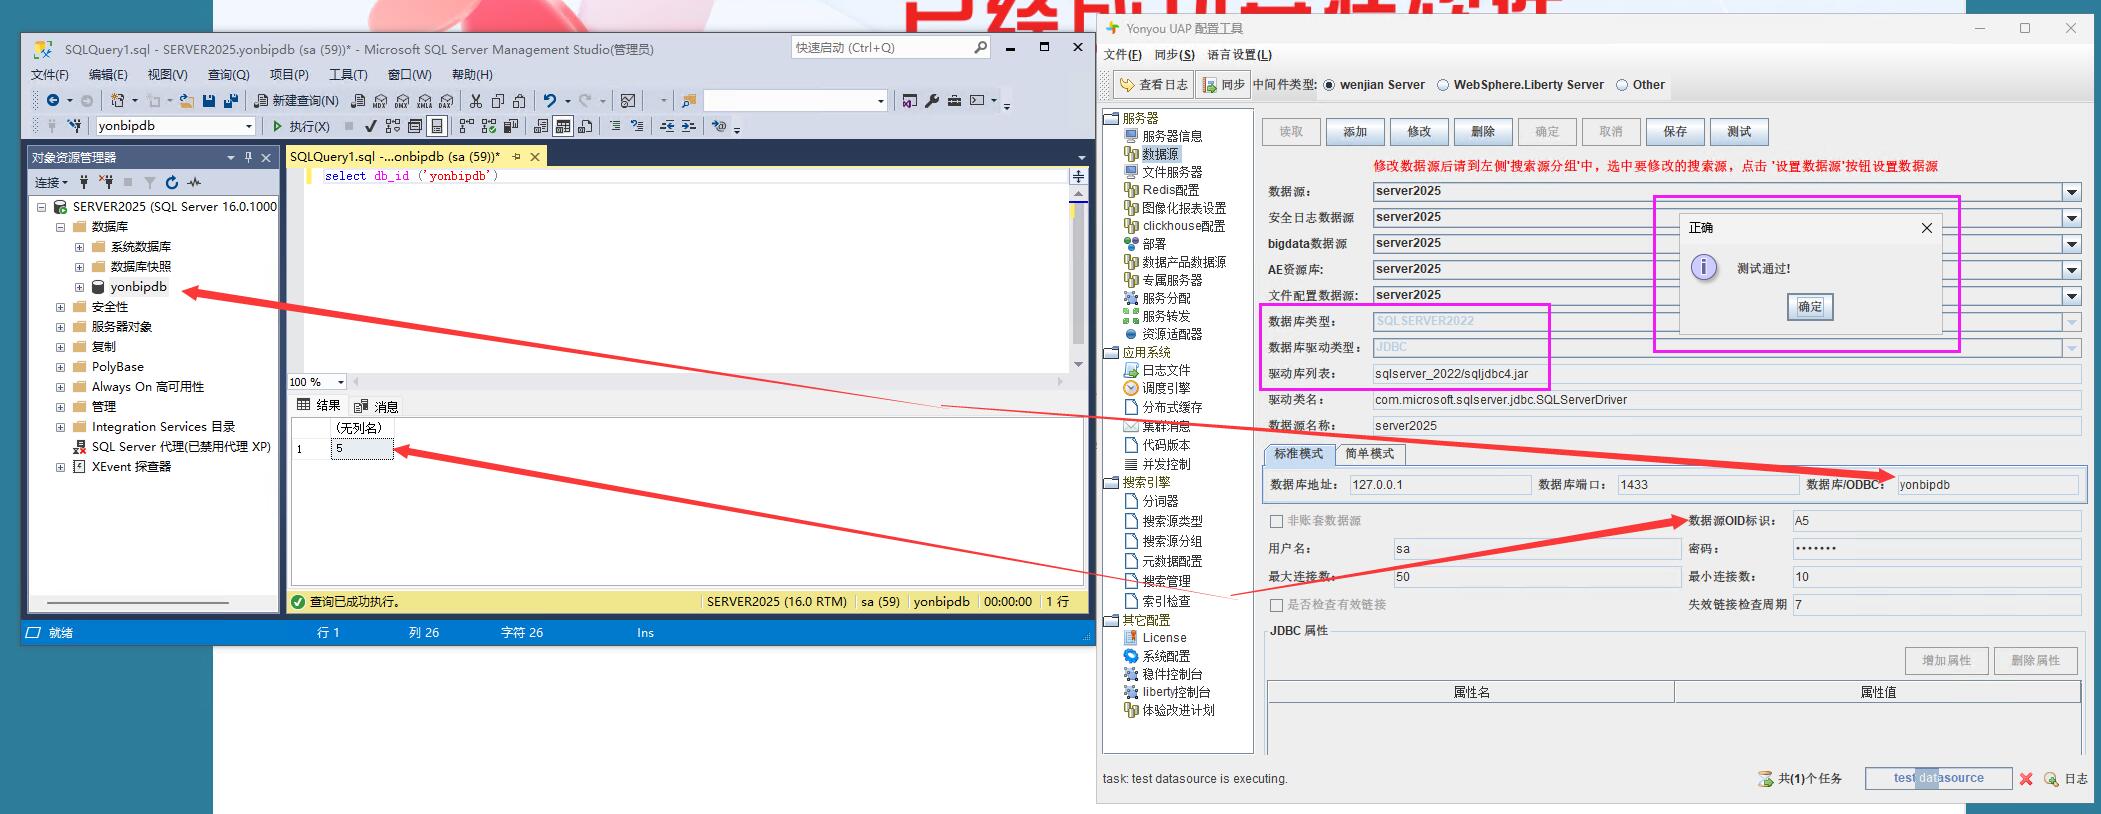This screenshot has height=814, width=2101.
Task: Open the 文件(F) menu in SSMS
Action: coord(50,74)
